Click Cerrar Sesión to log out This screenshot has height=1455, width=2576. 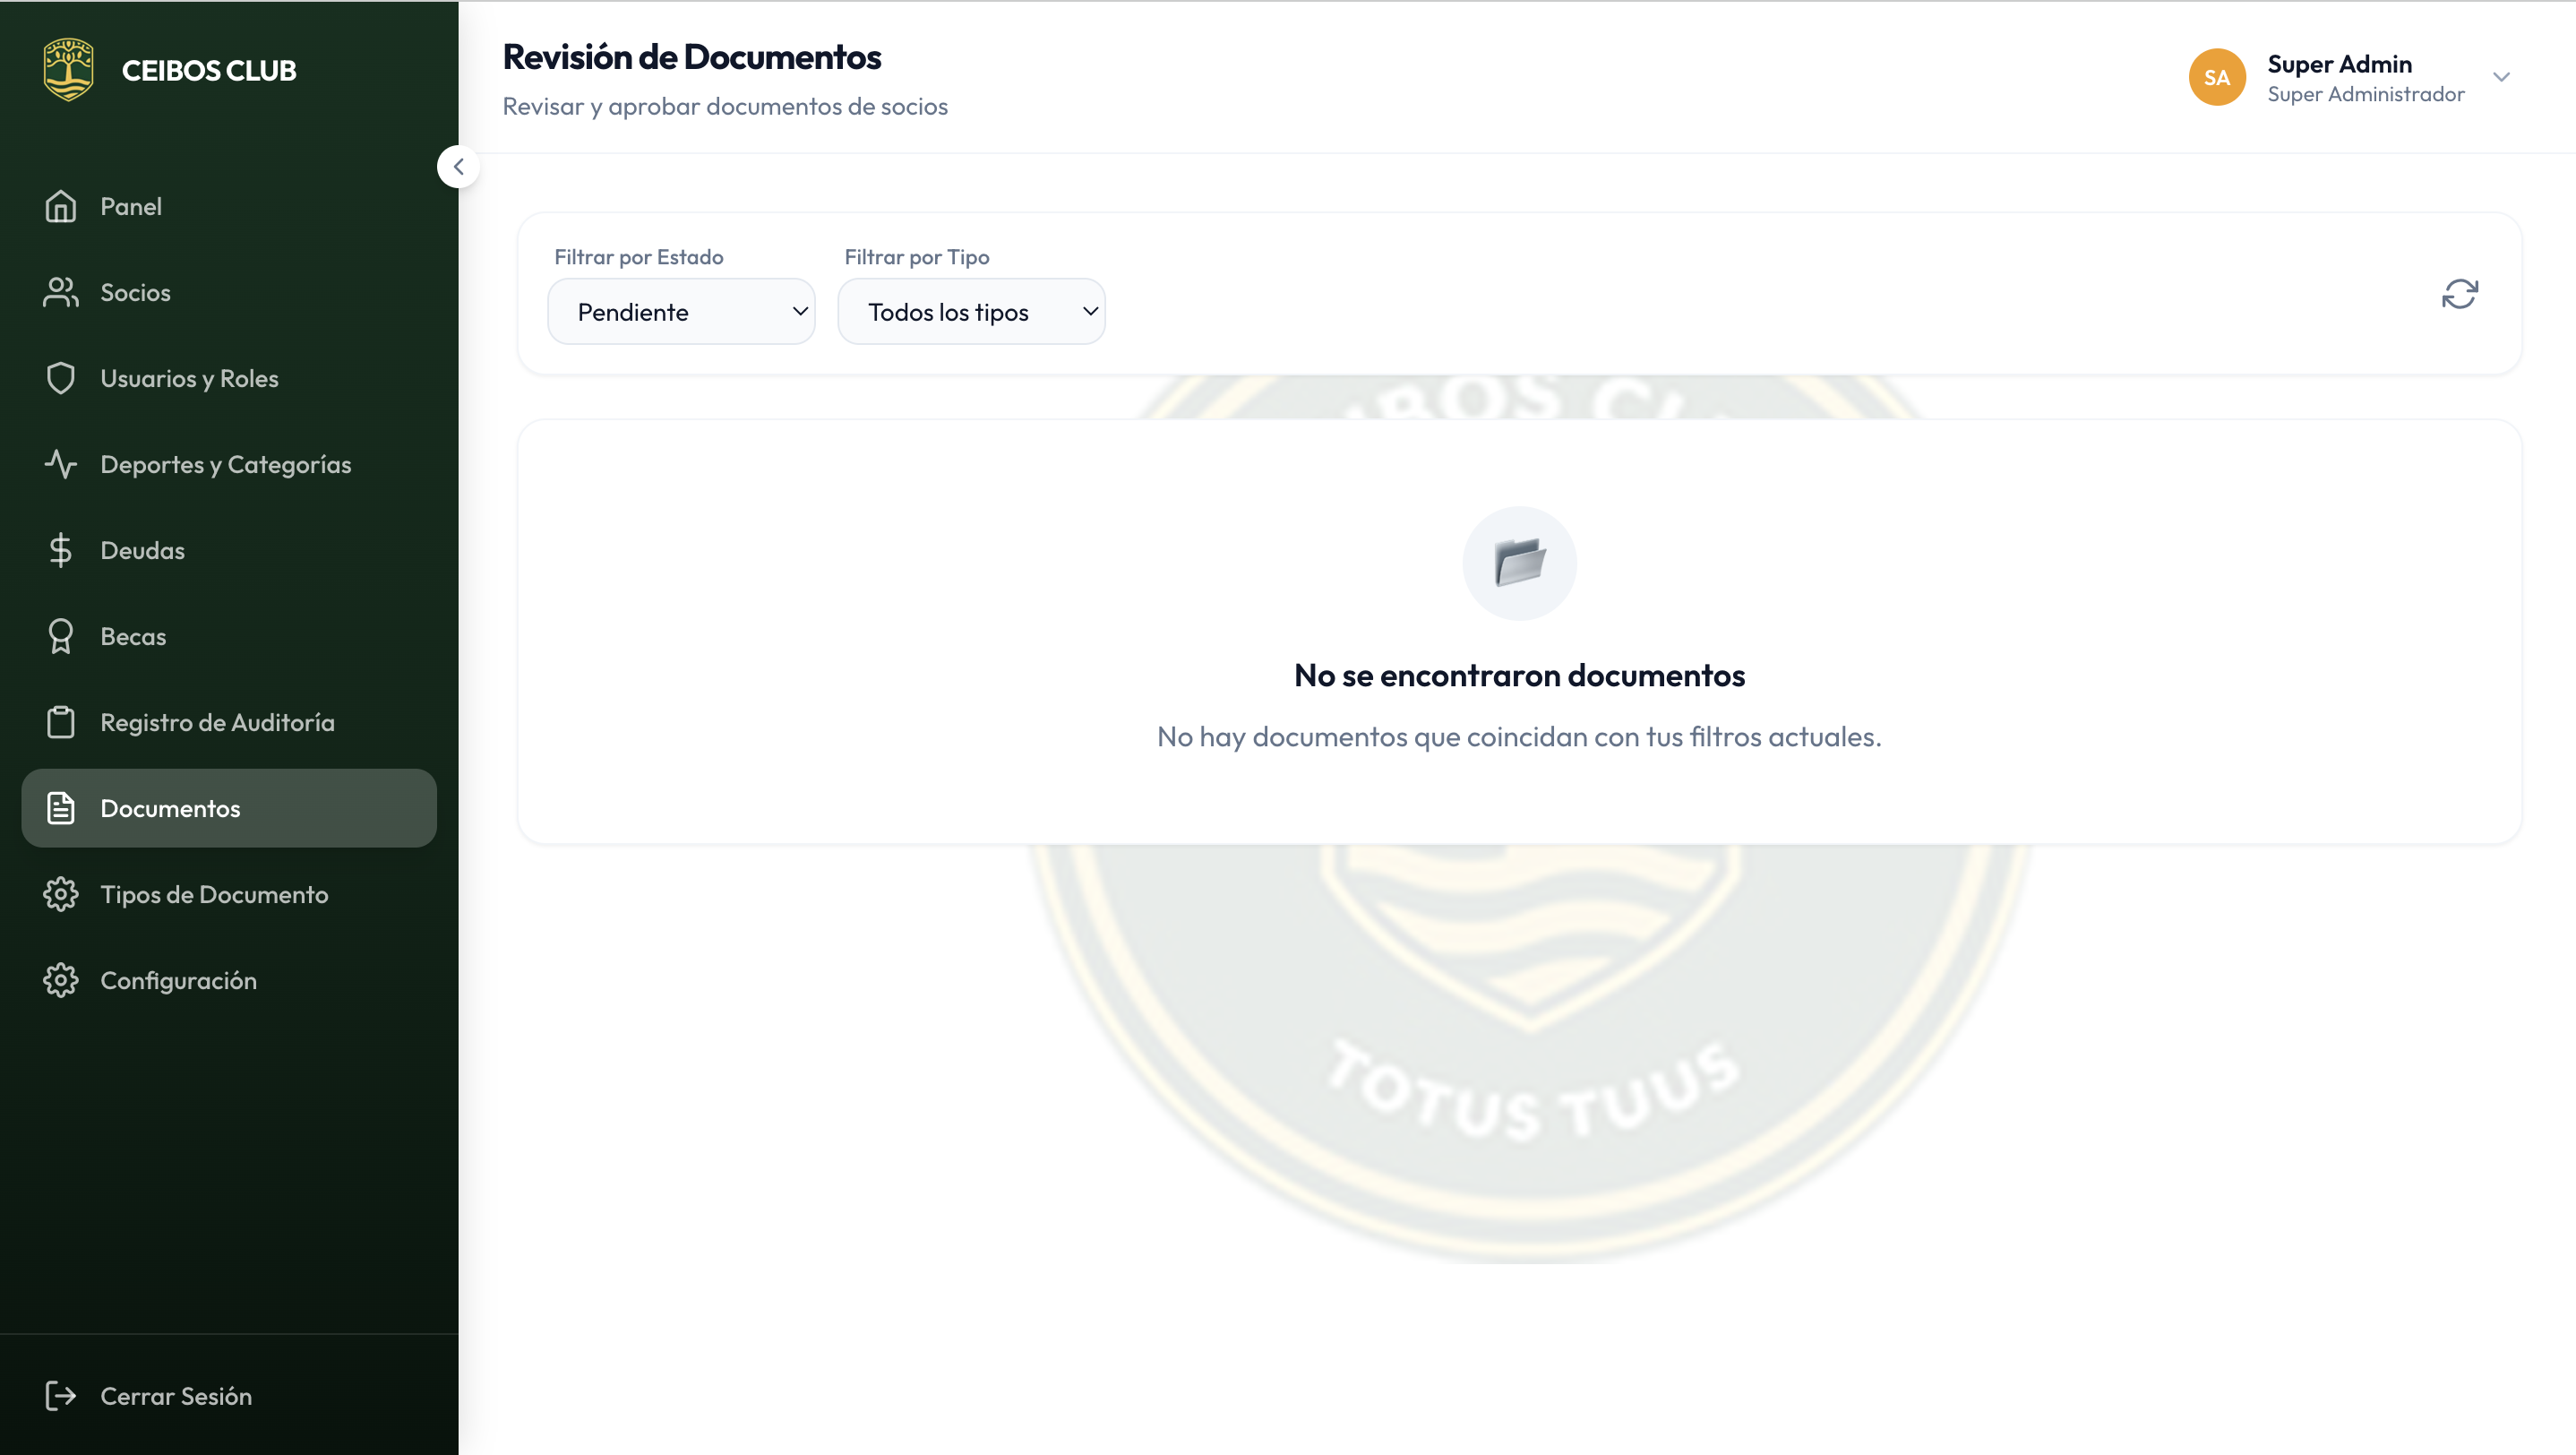175,1395
